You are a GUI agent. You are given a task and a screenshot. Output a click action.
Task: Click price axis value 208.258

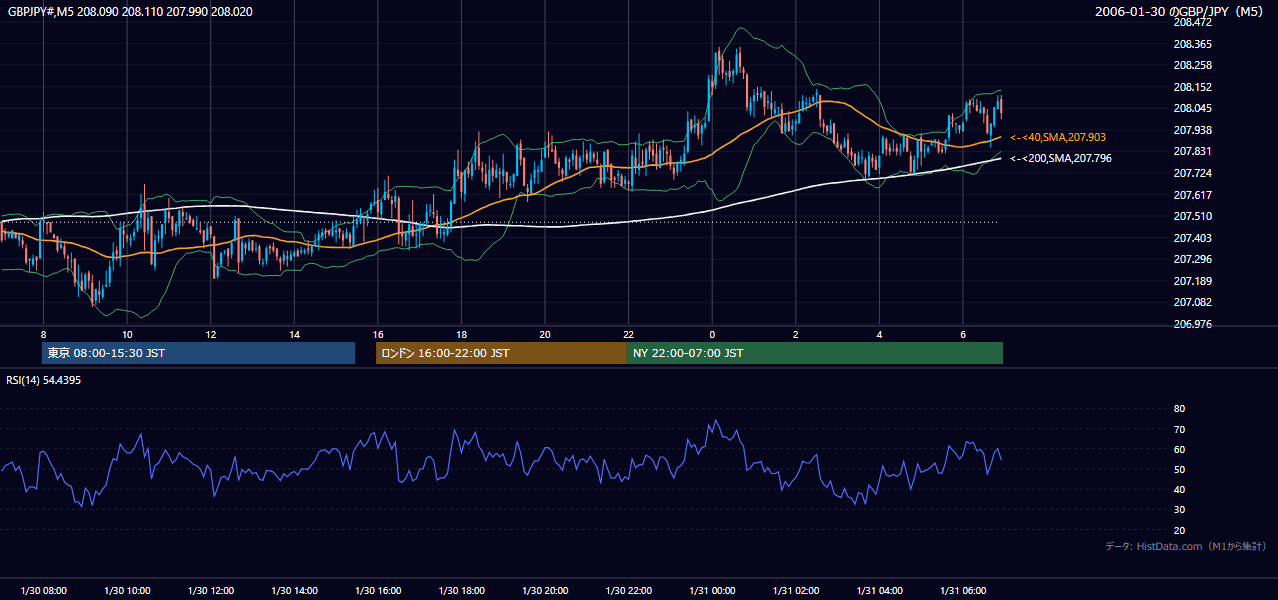pyautogui.click(x=1193, y=65)
